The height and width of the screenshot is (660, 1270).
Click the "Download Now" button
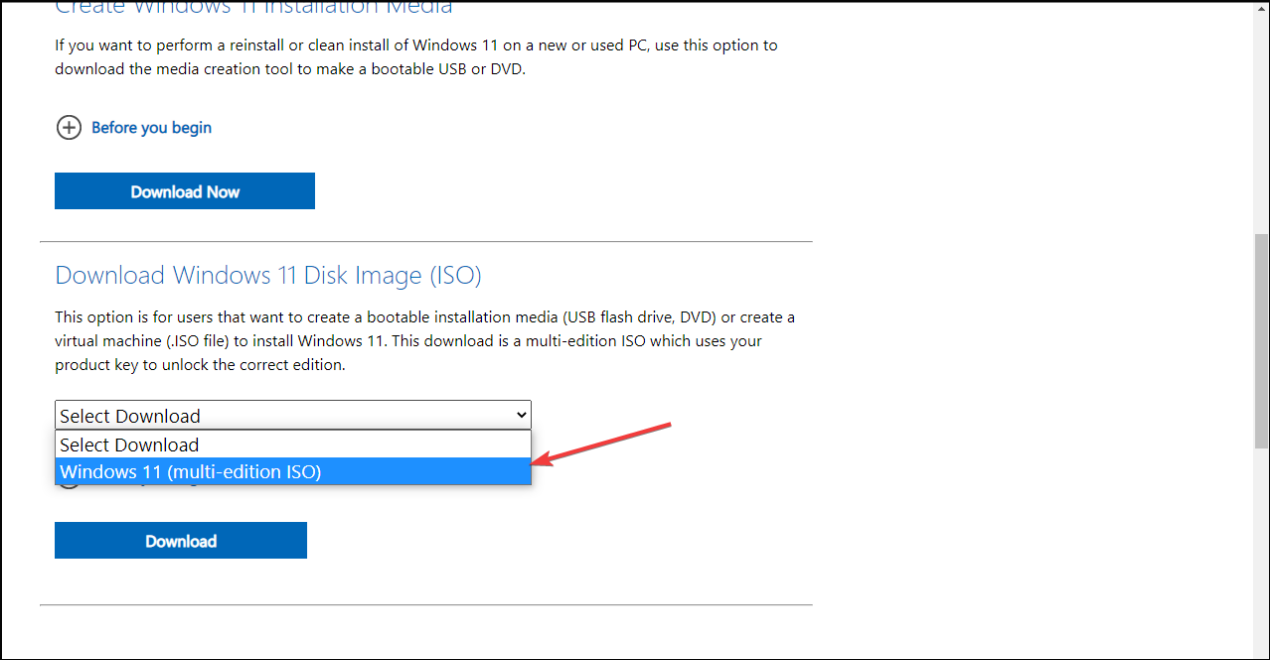pos(184,190)
